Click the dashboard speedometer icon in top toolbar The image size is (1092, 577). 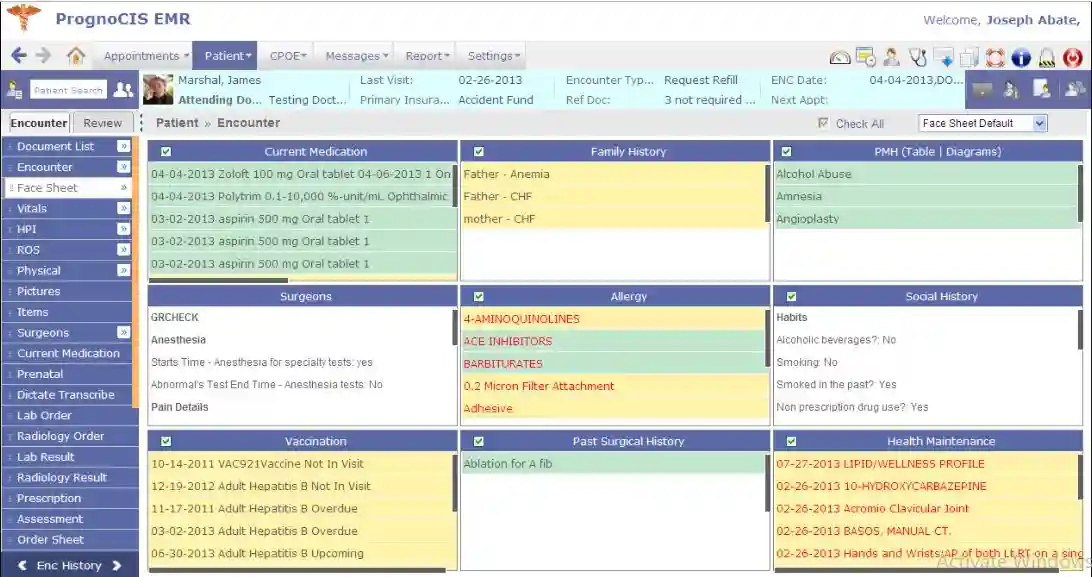coord(839,57)
